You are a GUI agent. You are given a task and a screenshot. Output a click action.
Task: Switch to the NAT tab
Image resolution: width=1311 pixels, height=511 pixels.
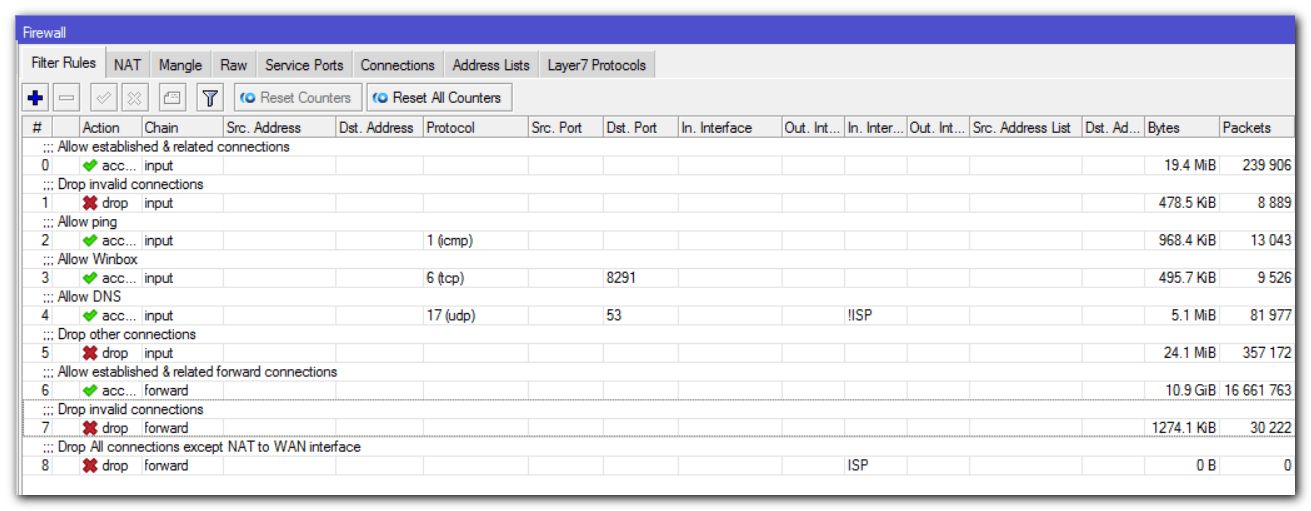127,65
